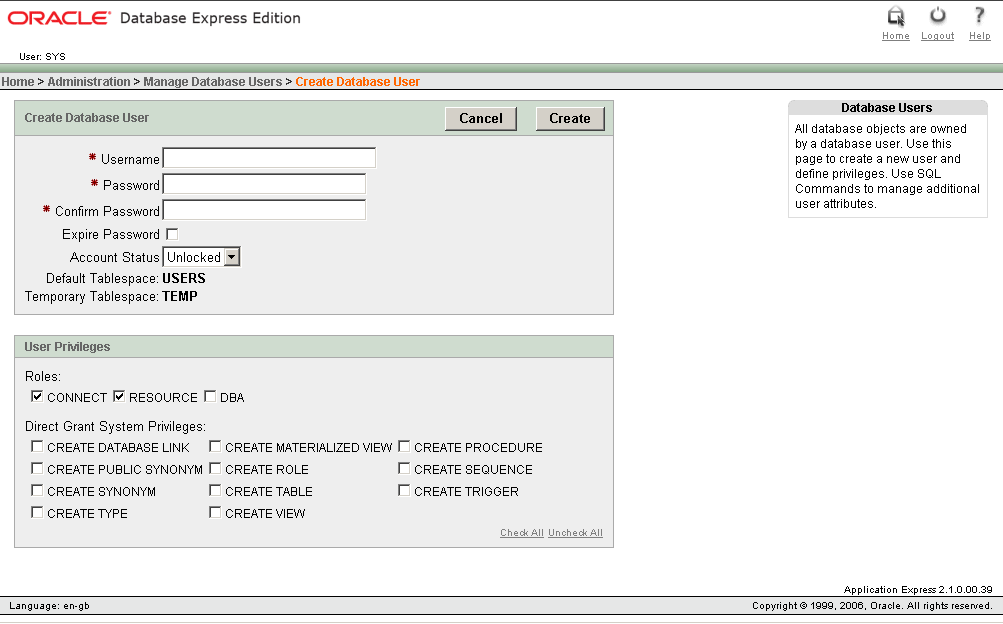Screen dimensions: 1003x624
Task: Click into the Password field
Action: coord(264,184)
